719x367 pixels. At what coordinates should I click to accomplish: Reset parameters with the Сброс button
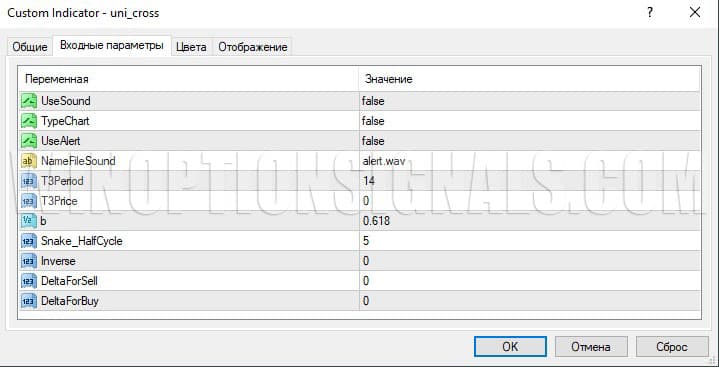[x=672, y=347]
